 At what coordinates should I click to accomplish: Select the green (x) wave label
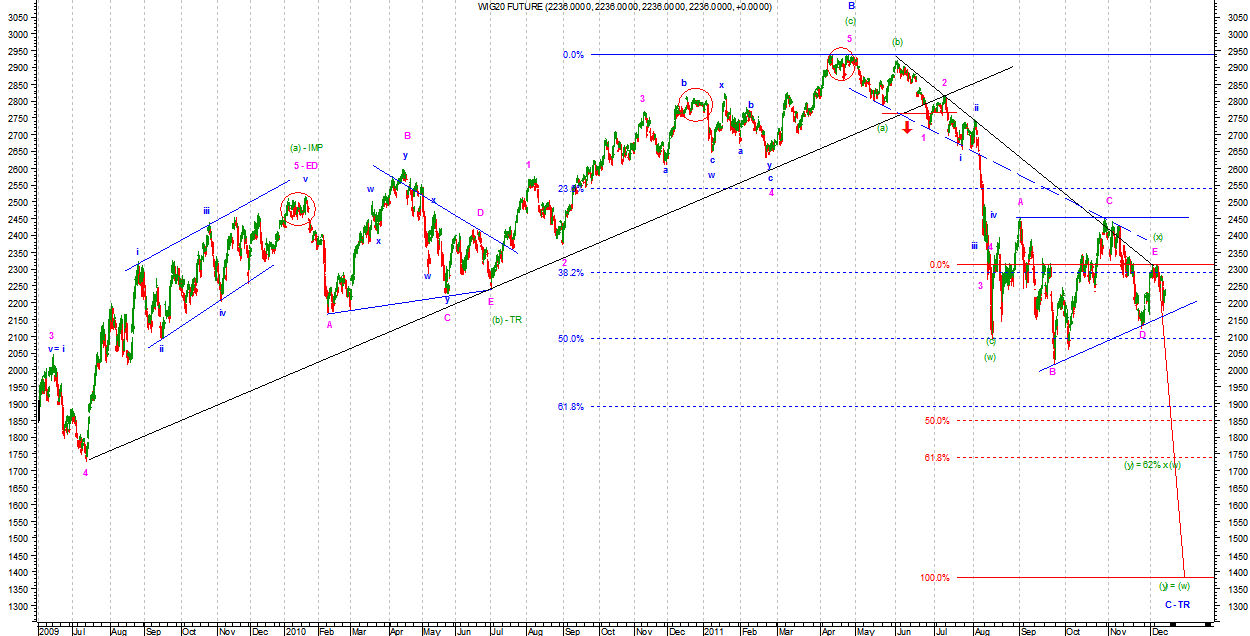point(1158,237)
